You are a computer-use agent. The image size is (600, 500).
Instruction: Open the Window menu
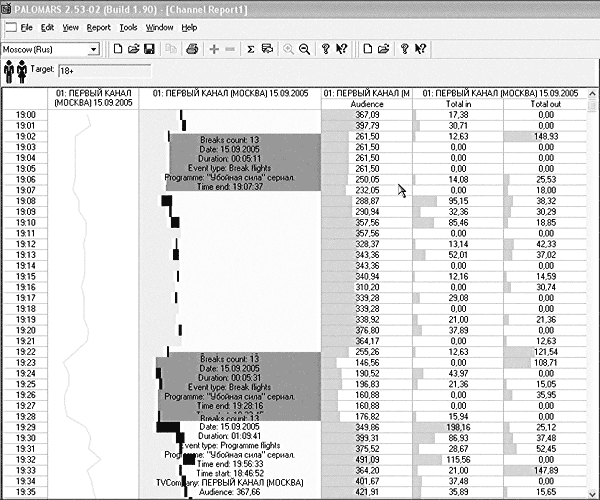point(160,28)
